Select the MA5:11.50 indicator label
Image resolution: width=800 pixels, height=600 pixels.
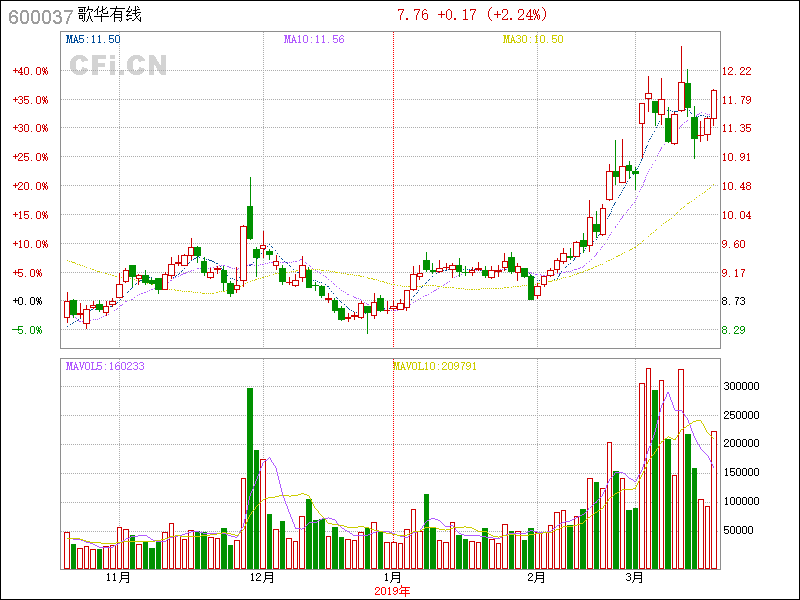pos(93,39)
